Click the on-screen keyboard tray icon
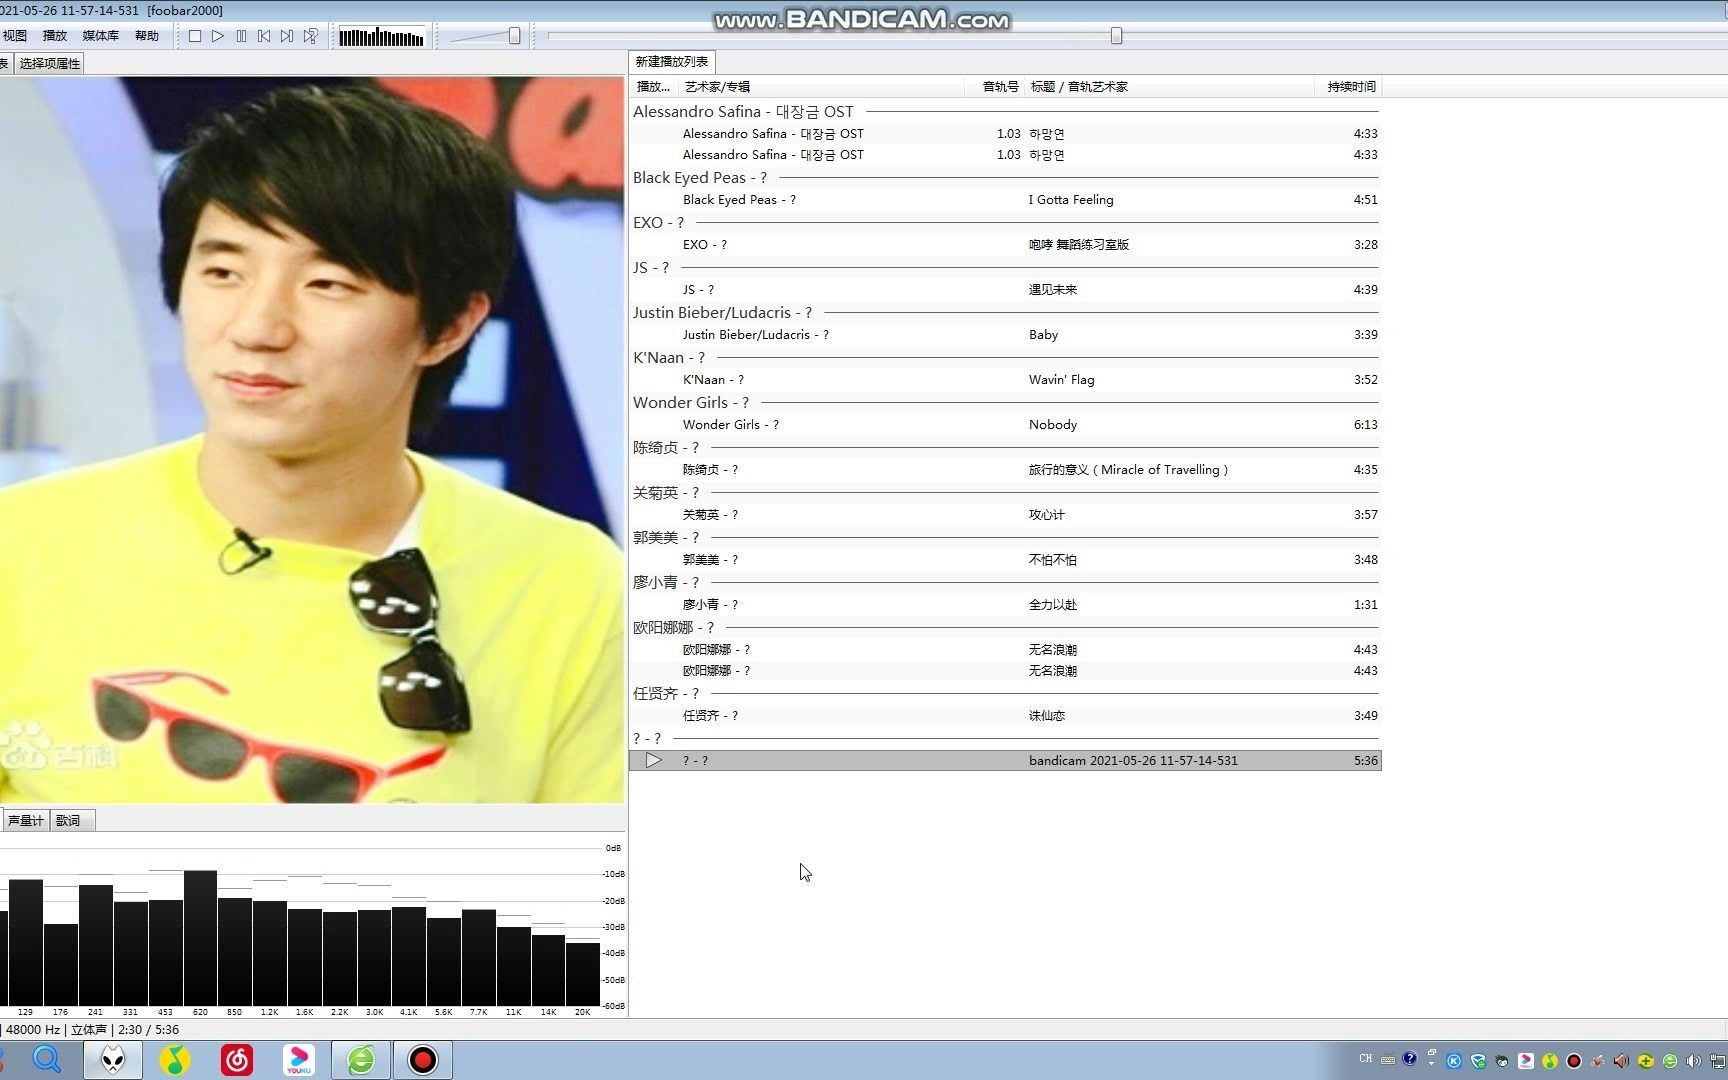 [x=1388, y=1060]
